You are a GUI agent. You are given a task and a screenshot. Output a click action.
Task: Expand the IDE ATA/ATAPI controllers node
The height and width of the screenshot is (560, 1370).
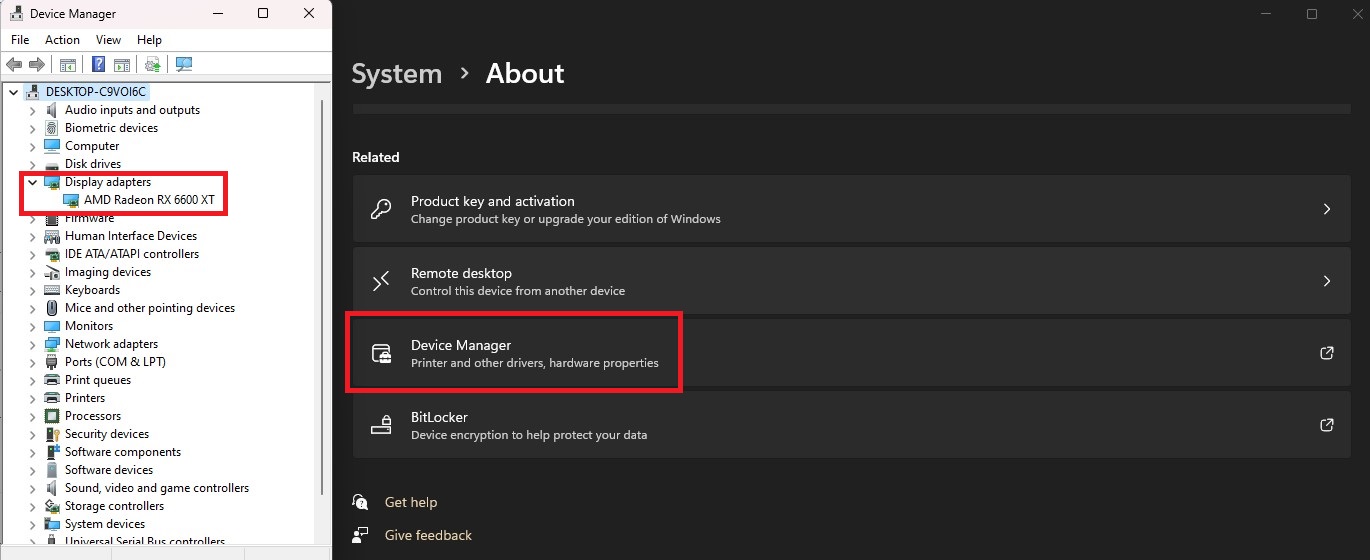tap(32, 254)
